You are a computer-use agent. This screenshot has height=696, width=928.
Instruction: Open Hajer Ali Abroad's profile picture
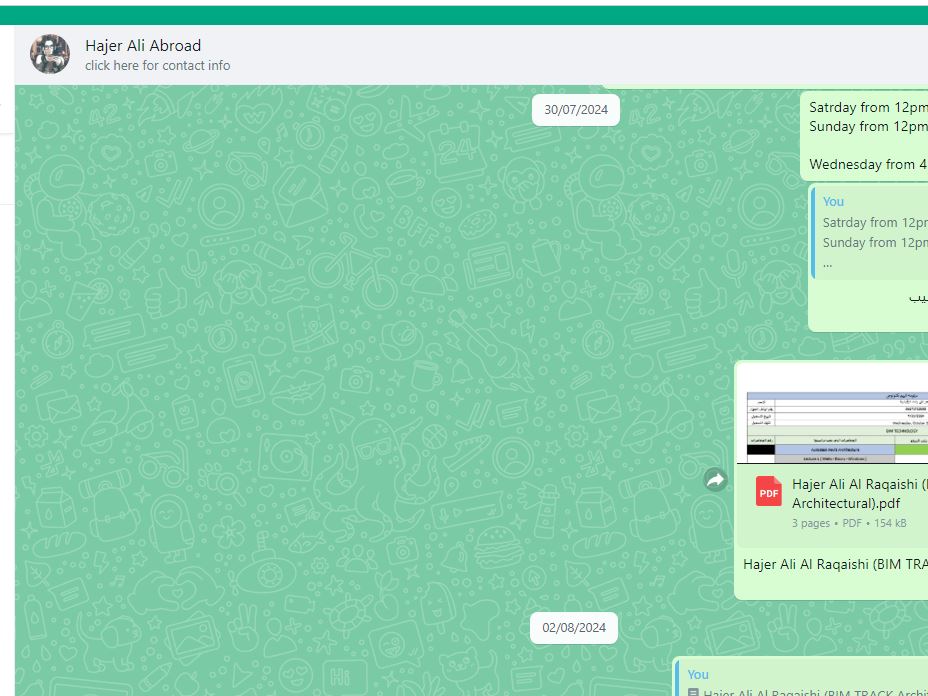tap(50, 54)
